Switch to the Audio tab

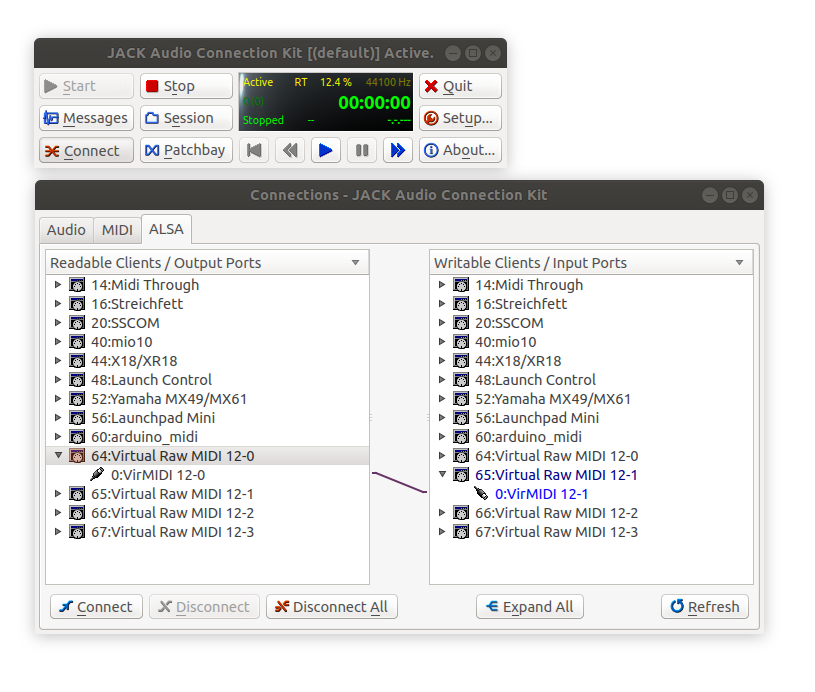[67, 230]
